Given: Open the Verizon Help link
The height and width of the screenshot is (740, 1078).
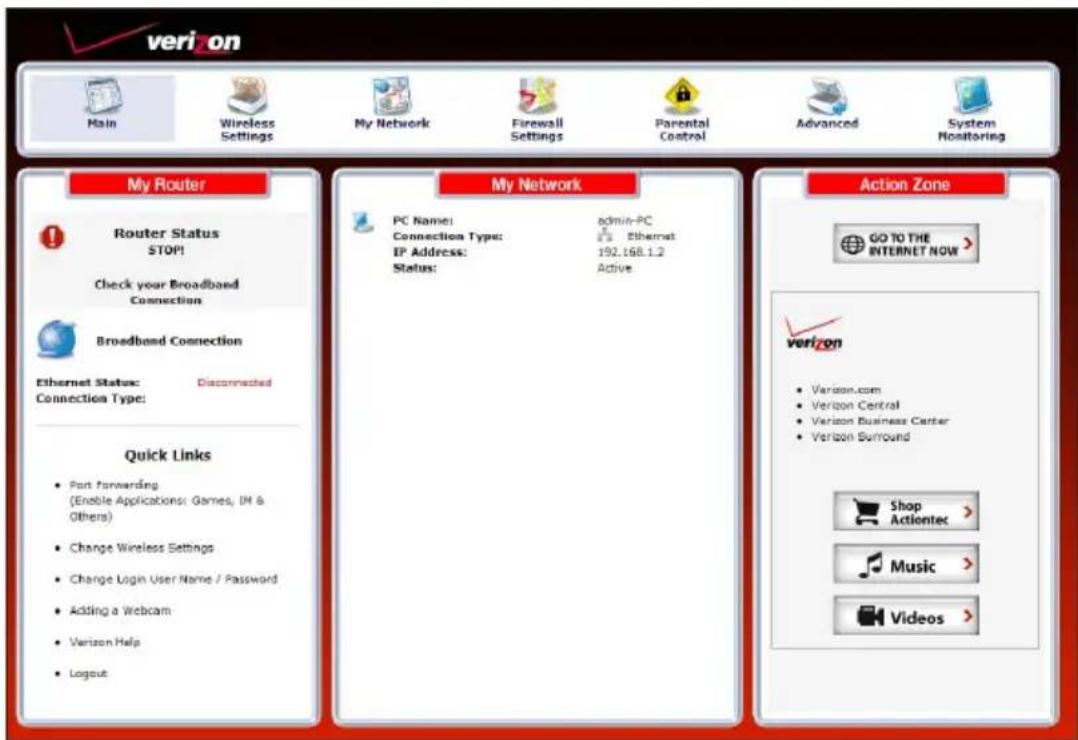Looking at the screenshot, I should tap(104, 642).
